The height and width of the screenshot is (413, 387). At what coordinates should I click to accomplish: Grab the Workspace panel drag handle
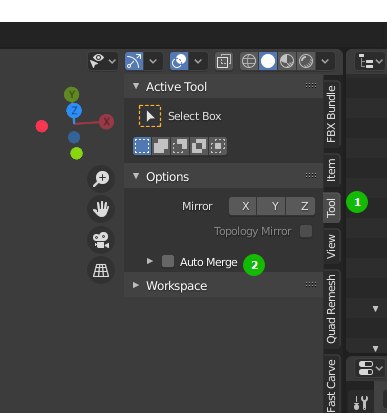(311, 285)
